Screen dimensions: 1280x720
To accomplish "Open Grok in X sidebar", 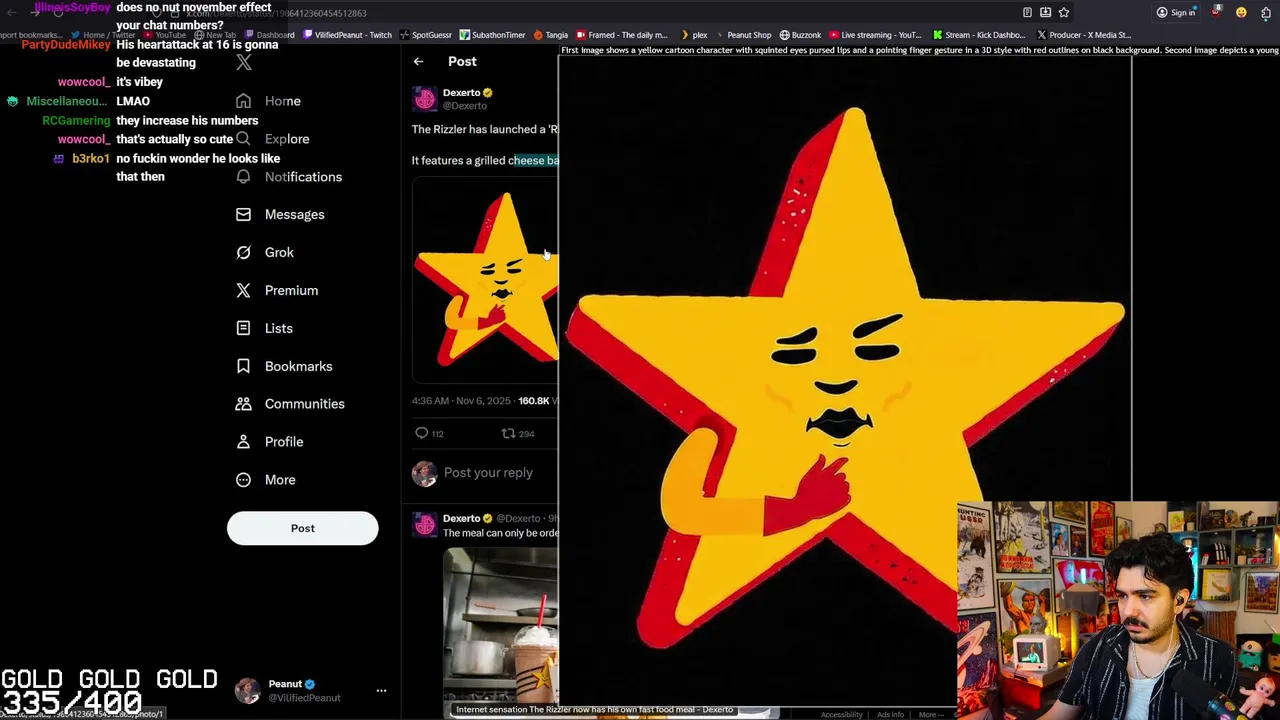I will [x=265, y=253].
